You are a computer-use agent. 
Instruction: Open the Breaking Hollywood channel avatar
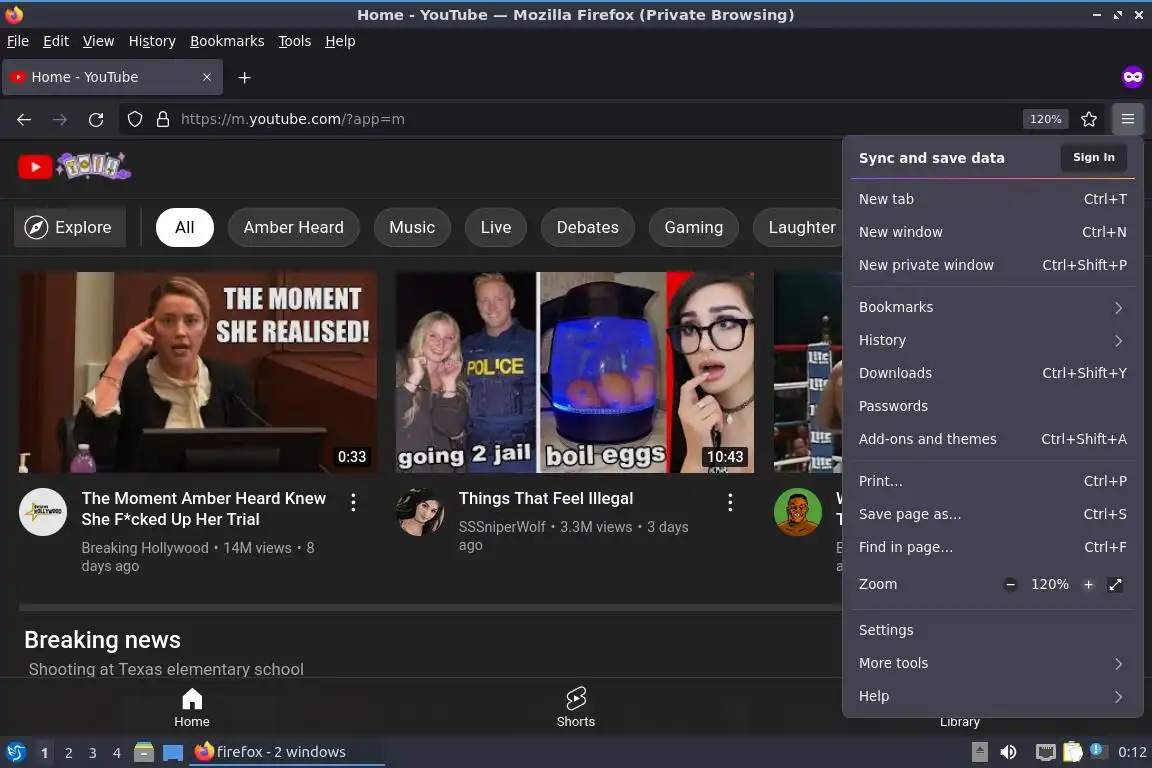pyautogui.click(x=43, y=512)
